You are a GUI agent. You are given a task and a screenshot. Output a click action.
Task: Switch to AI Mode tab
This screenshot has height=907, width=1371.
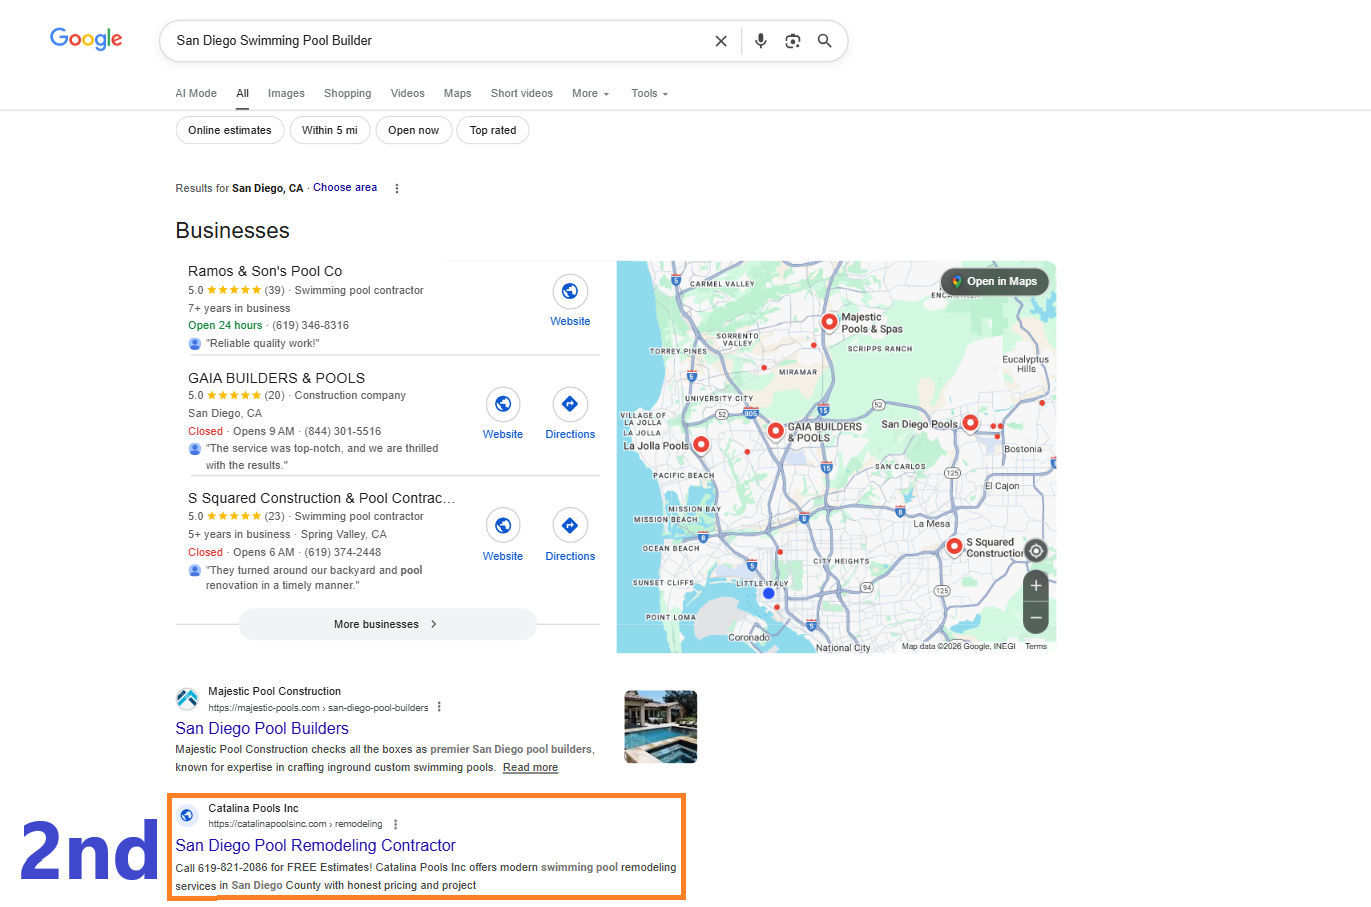[196, 93]
